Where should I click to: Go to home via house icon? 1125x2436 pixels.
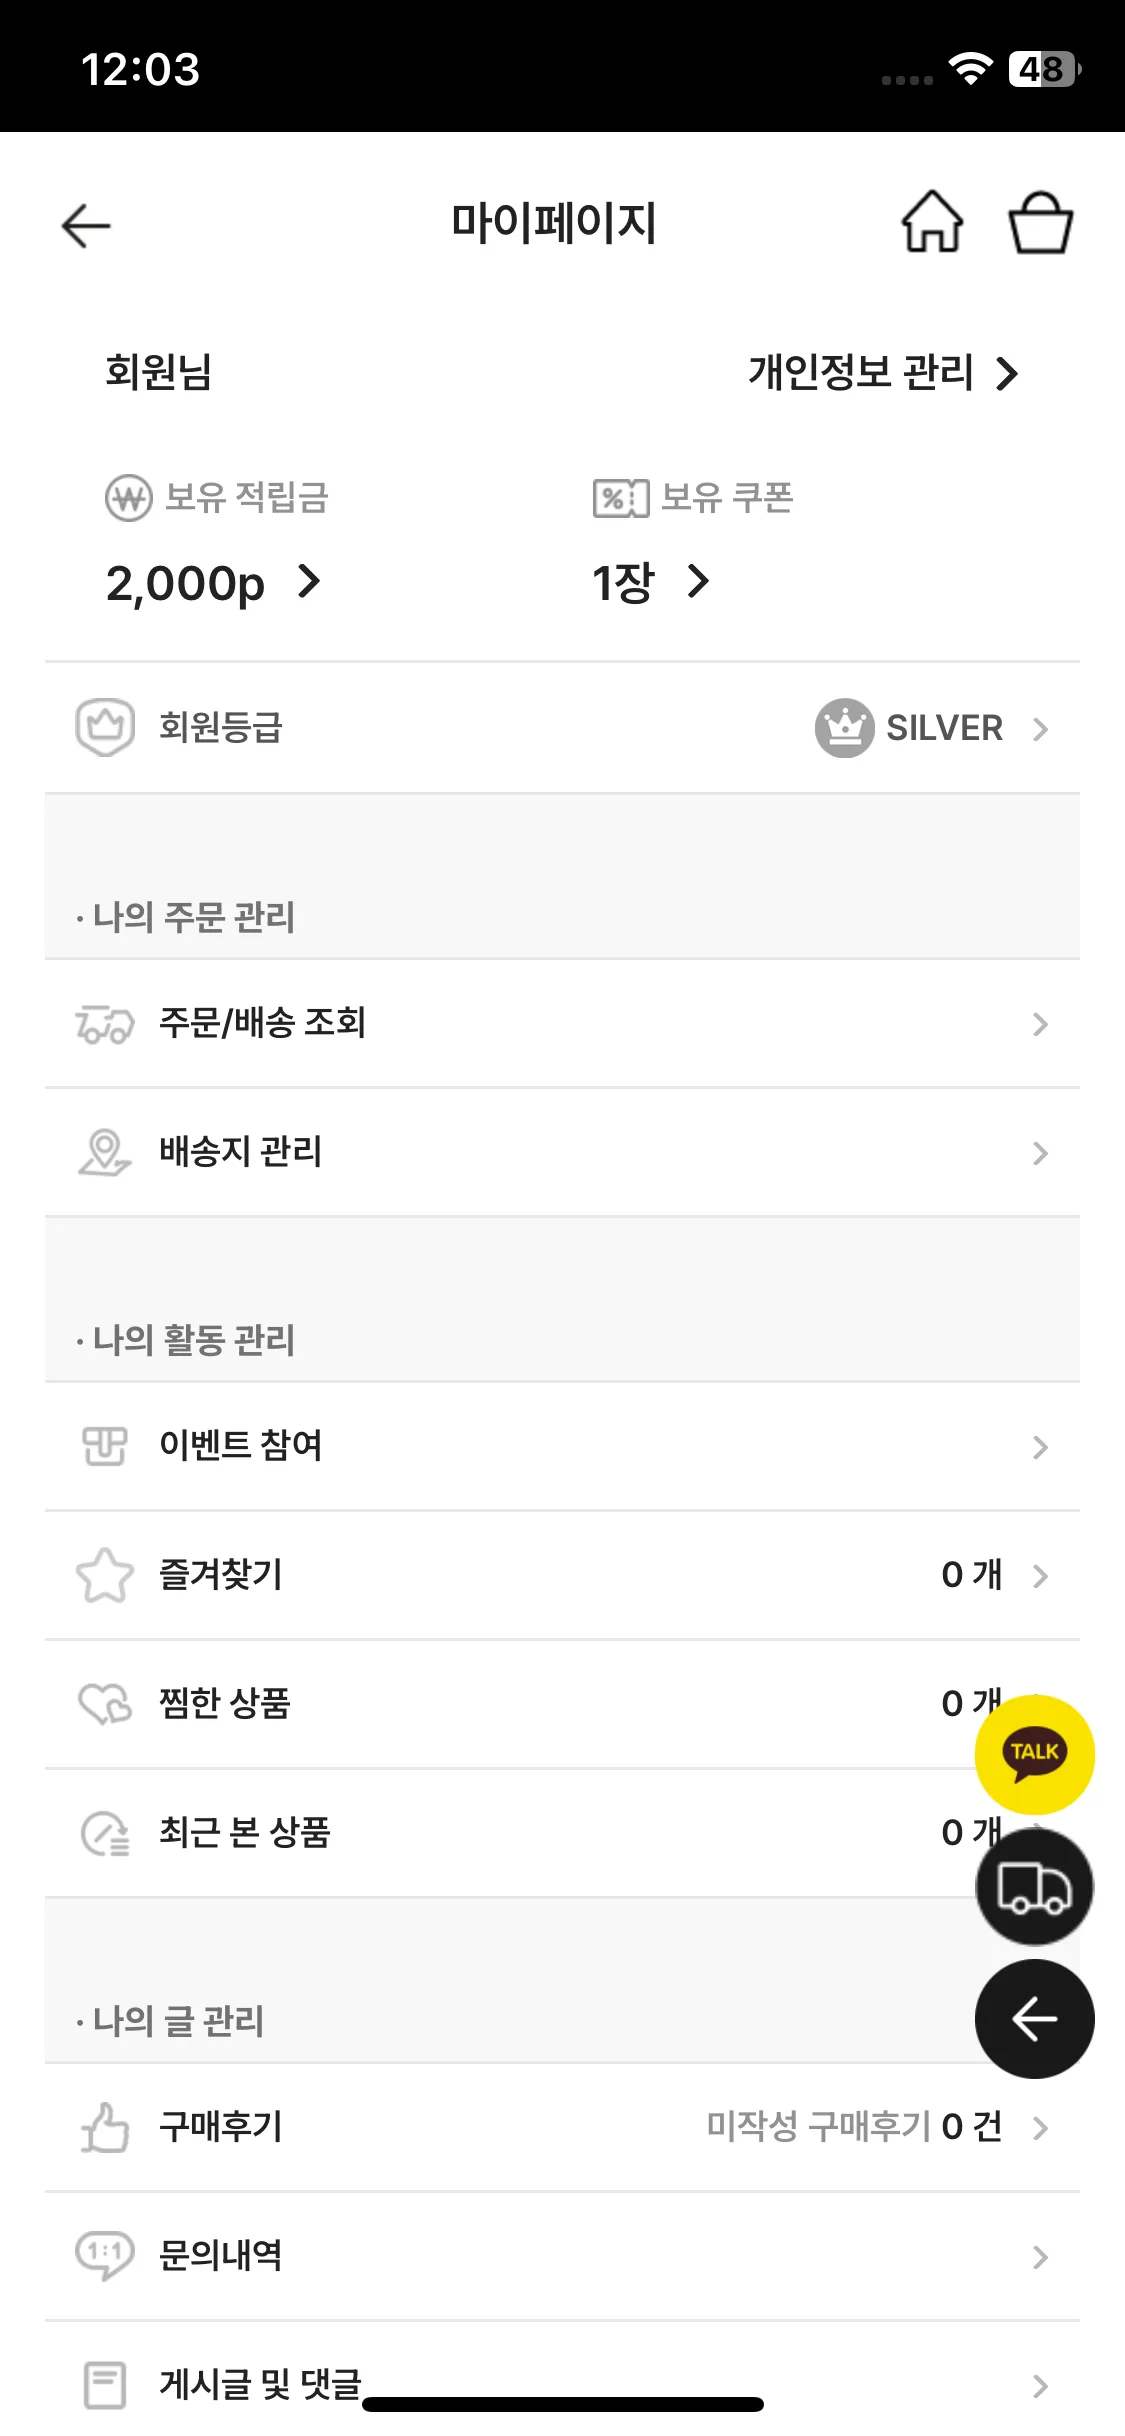pos(932,222)
